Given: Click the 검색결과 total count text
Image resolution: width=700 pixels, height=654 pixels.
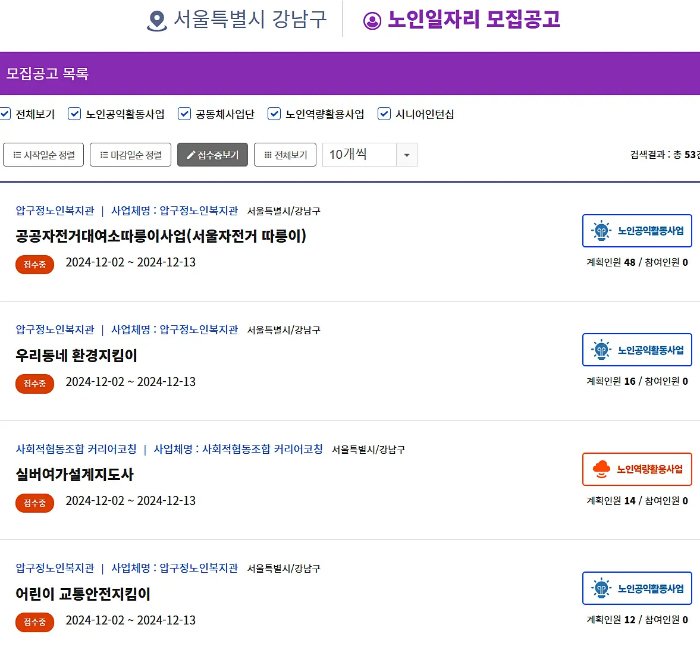Looking at the screenshot, I should click(x=665, y=154).
